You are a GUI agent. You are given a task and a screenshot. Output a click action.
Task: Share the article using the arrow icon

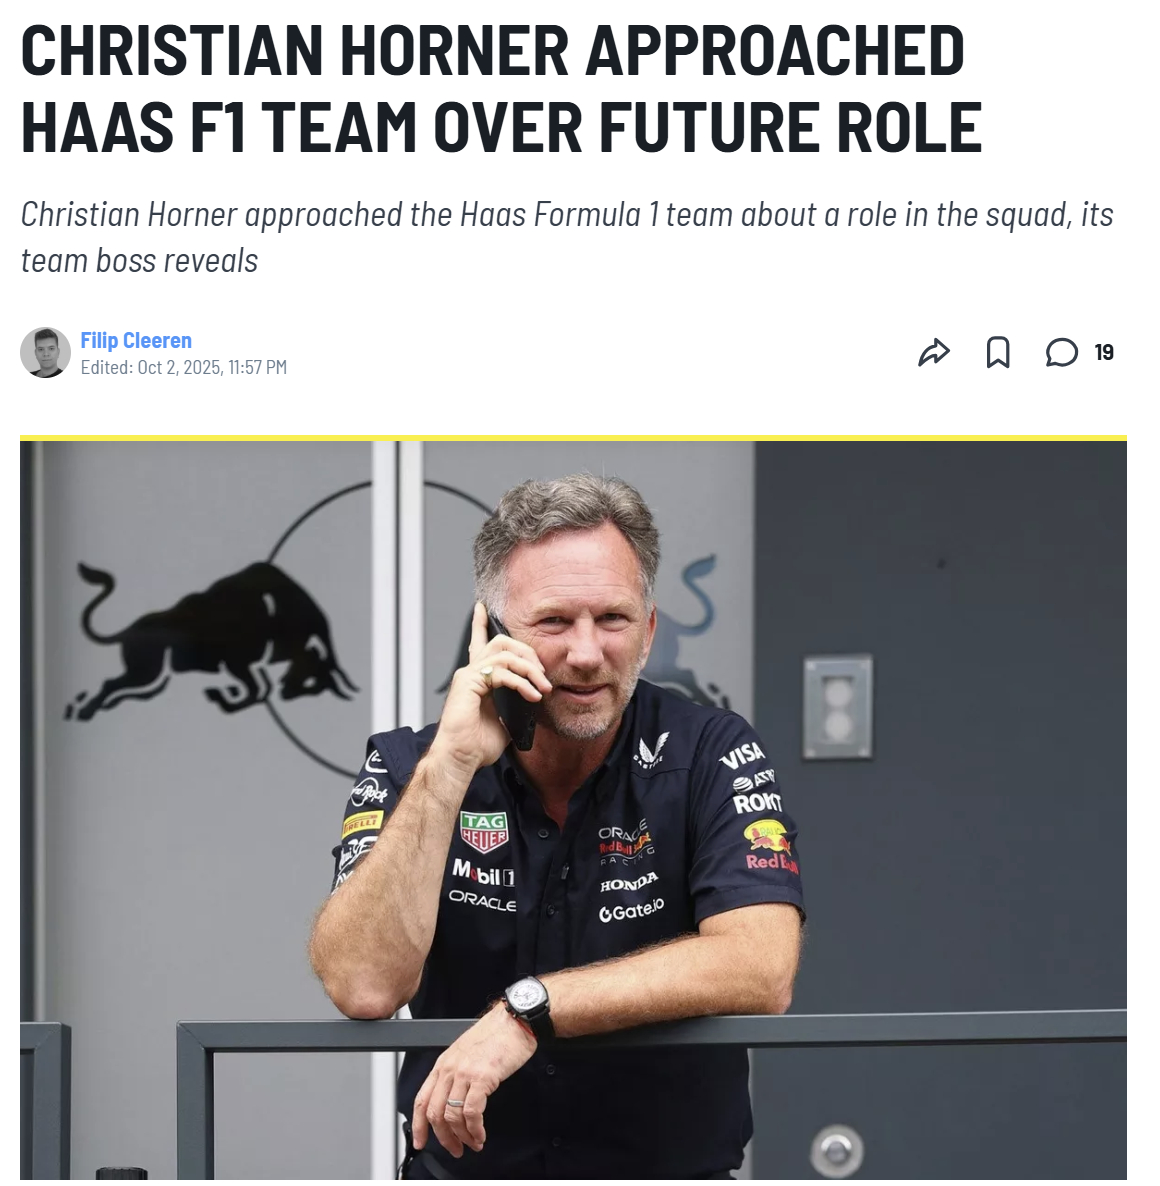933,352
